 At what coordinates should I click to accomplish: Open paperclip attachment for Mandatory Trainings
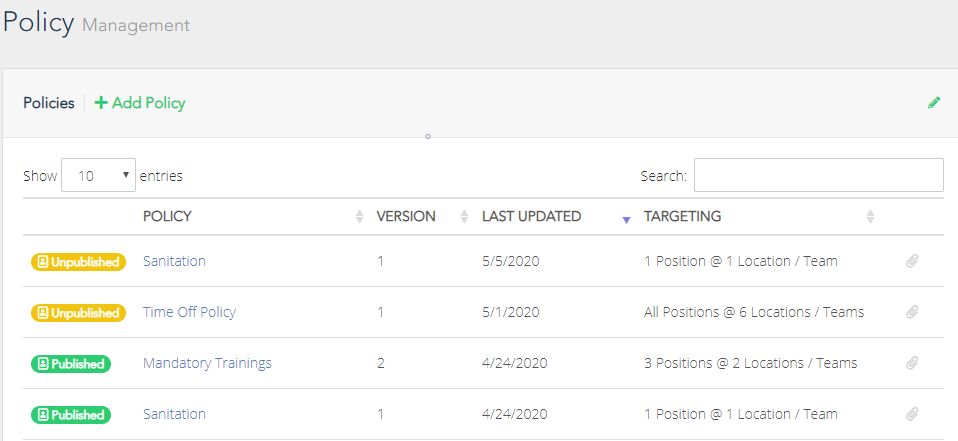[x=912, y=363]
